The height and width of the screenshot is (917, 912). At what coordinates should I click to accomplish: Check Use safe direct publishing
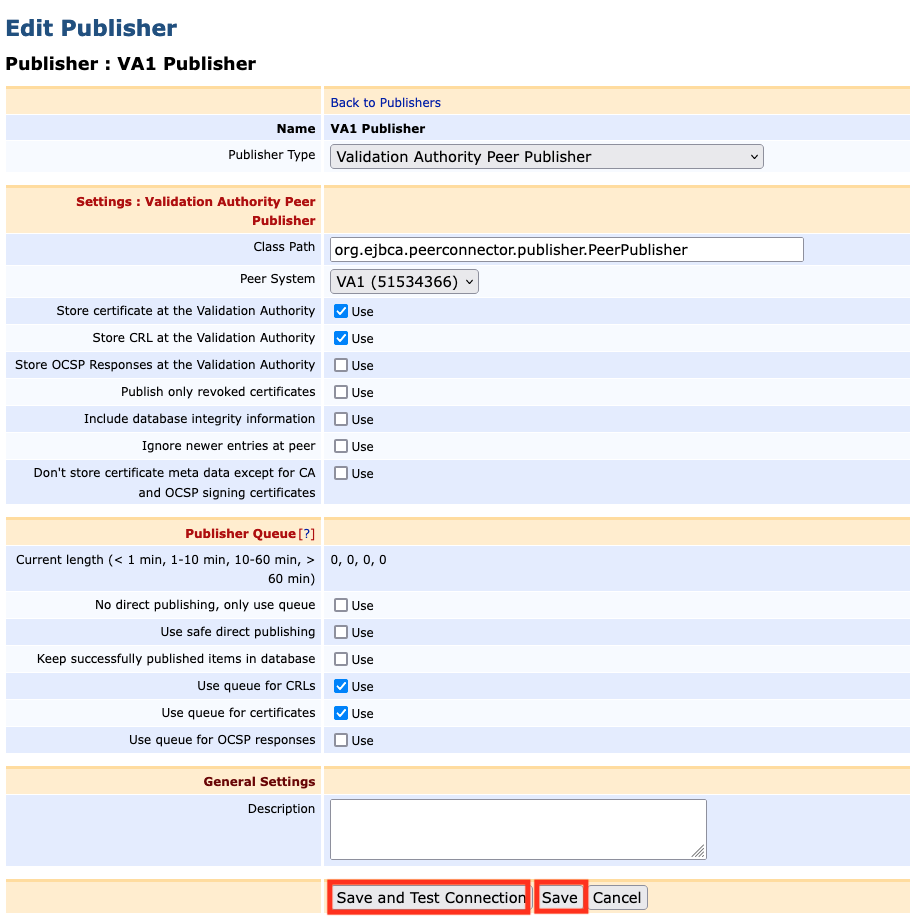[x=341, y=632]
